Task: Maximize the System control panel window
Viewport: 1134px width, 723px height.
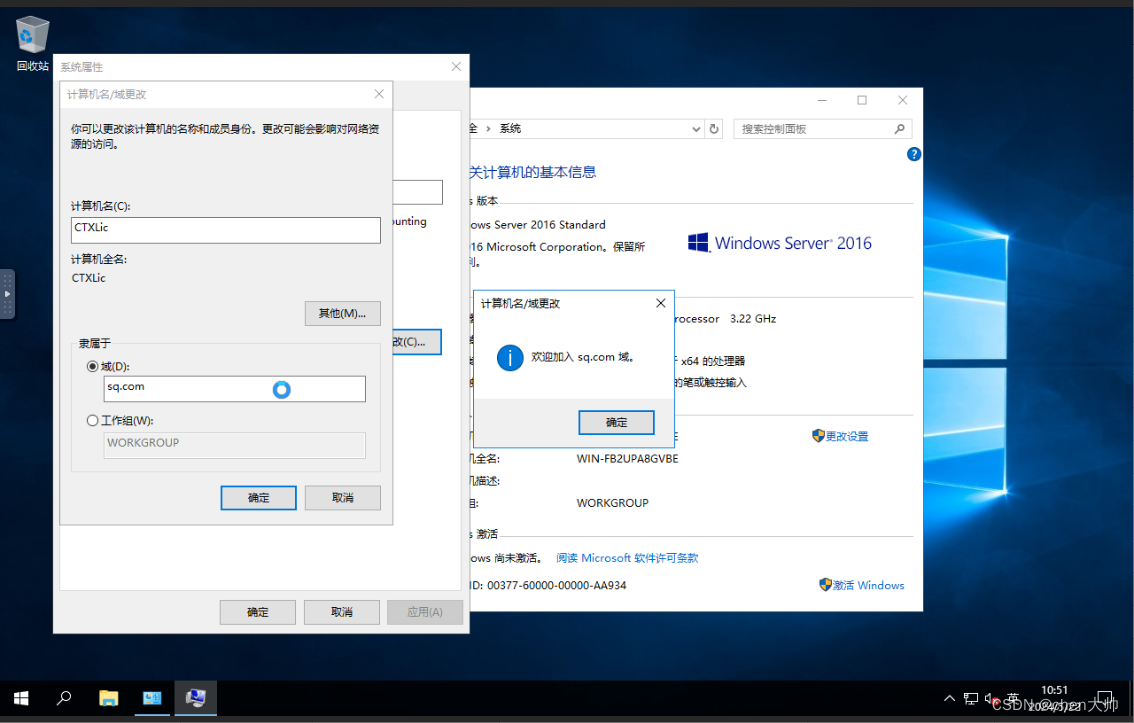Action: [861, 100]
